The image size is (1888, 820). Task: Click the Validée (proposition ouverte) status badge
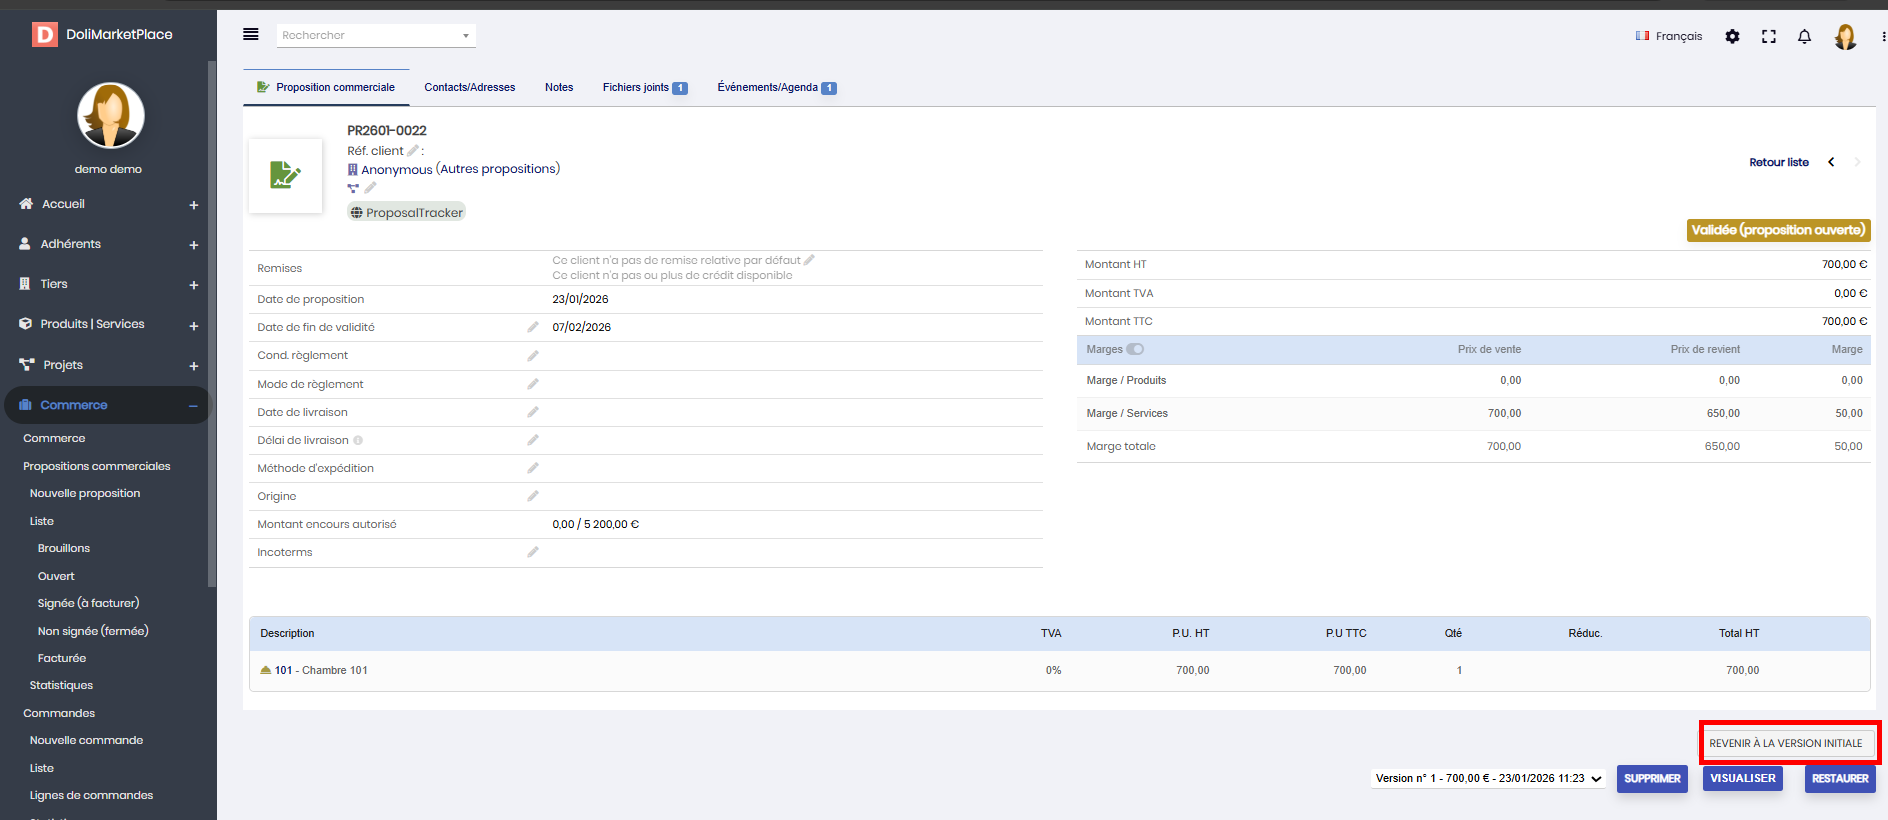(x=1779, y=230)
